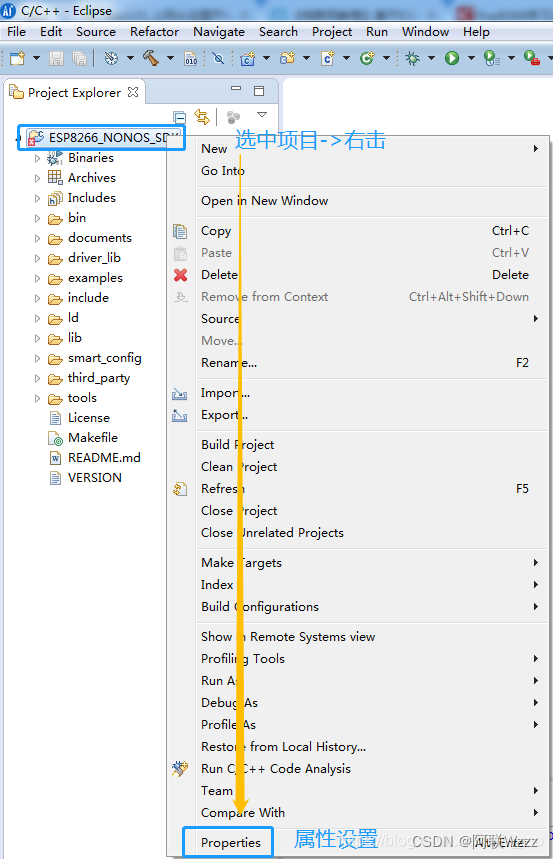Choose Copy in the context menu
The width and height of the screenshot is (553, 859).
(x=357, y=231)
